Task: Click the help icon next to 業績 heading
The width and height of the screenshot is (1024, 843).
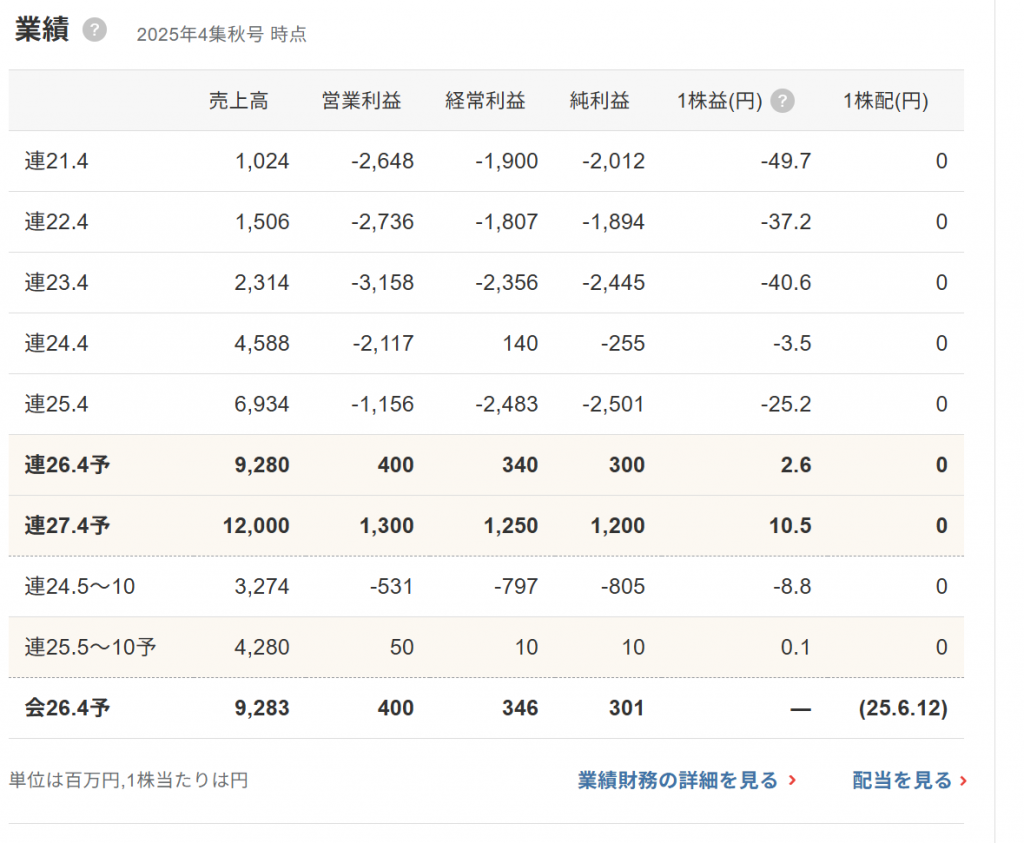Action: tap(94, 30)
